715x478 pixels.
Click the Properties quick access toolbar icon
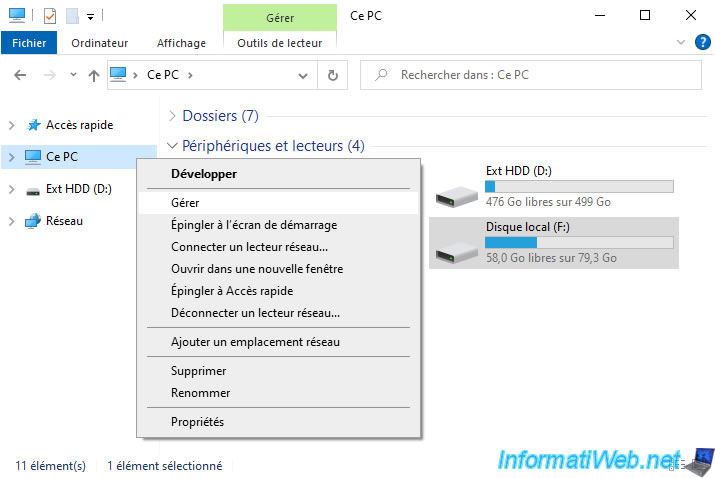click(x=50, y=16)
